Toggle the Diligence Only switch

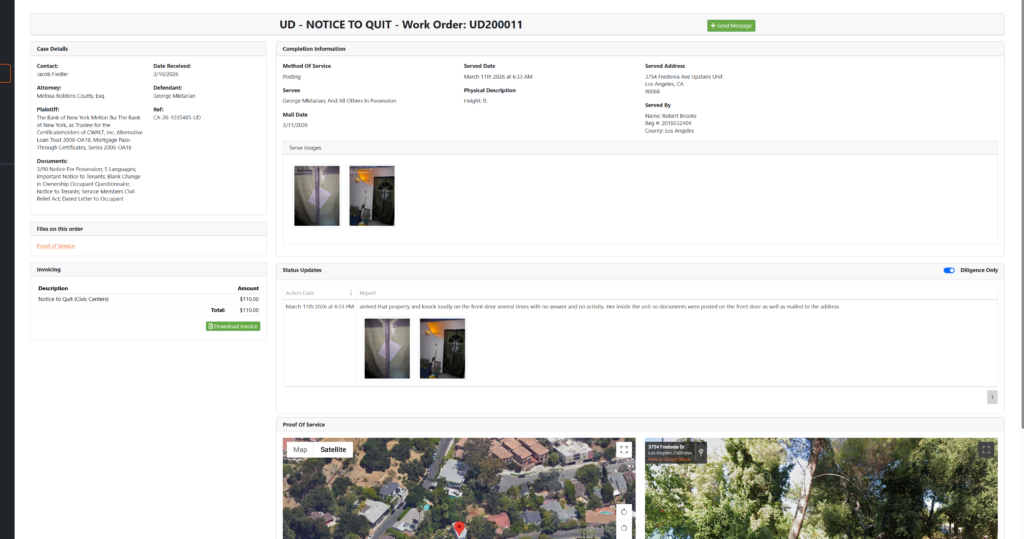(x=949, y=270)
